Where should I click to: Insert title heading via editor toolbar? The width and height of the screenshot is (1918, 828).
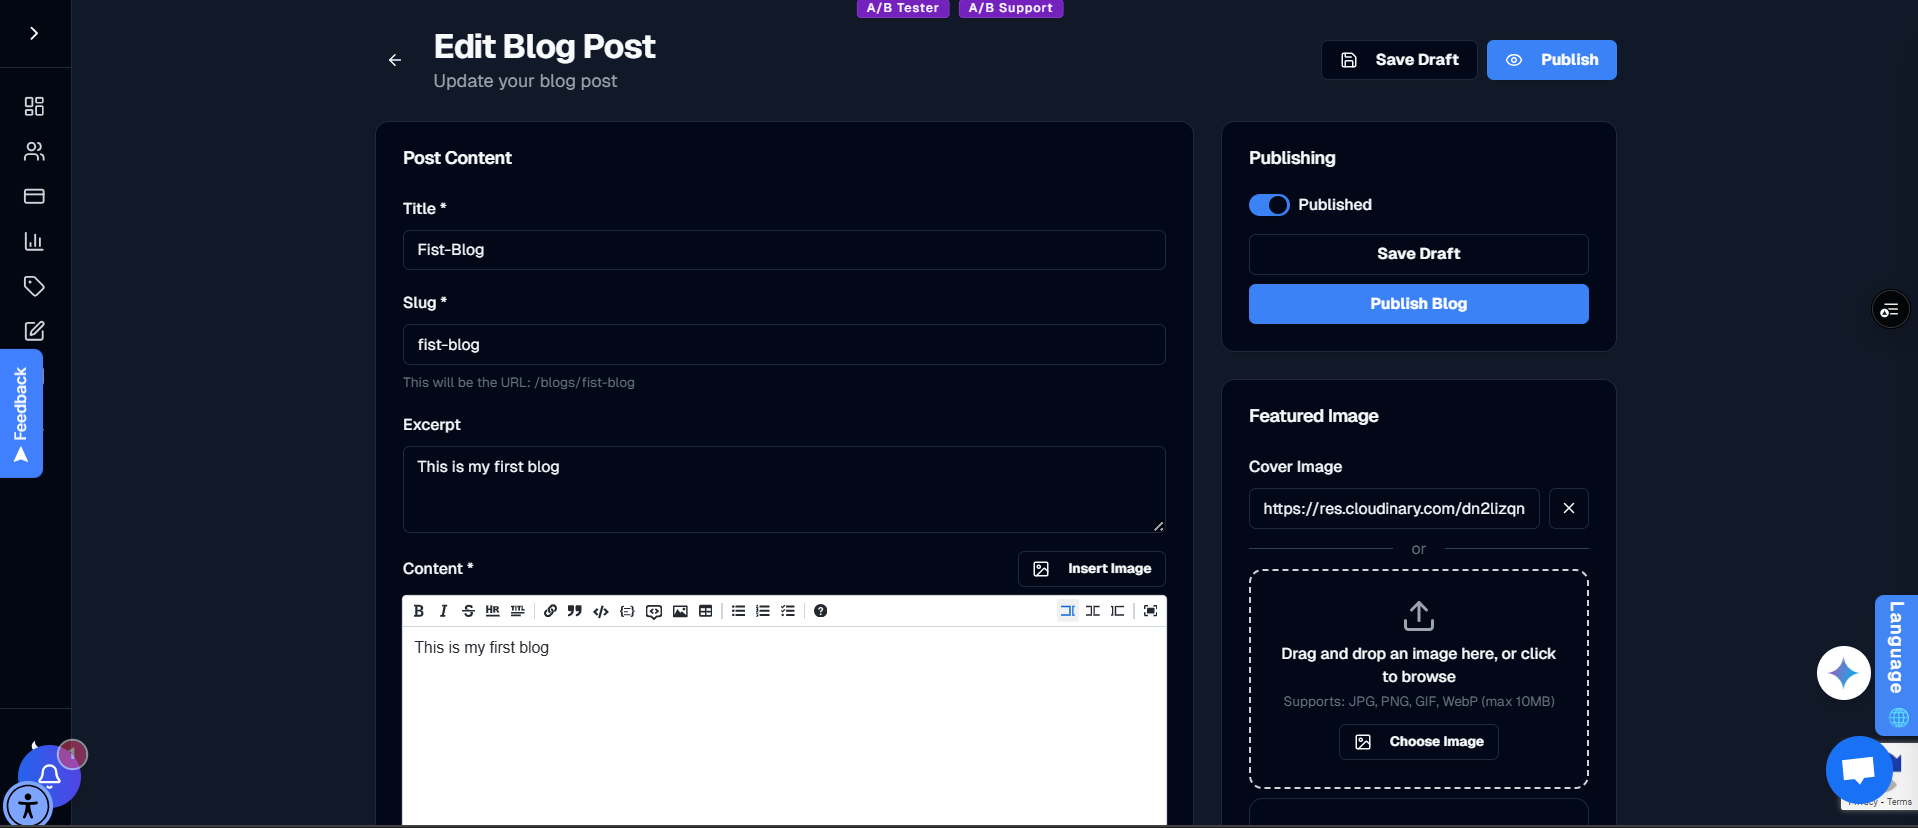click(x=517, y=611)
